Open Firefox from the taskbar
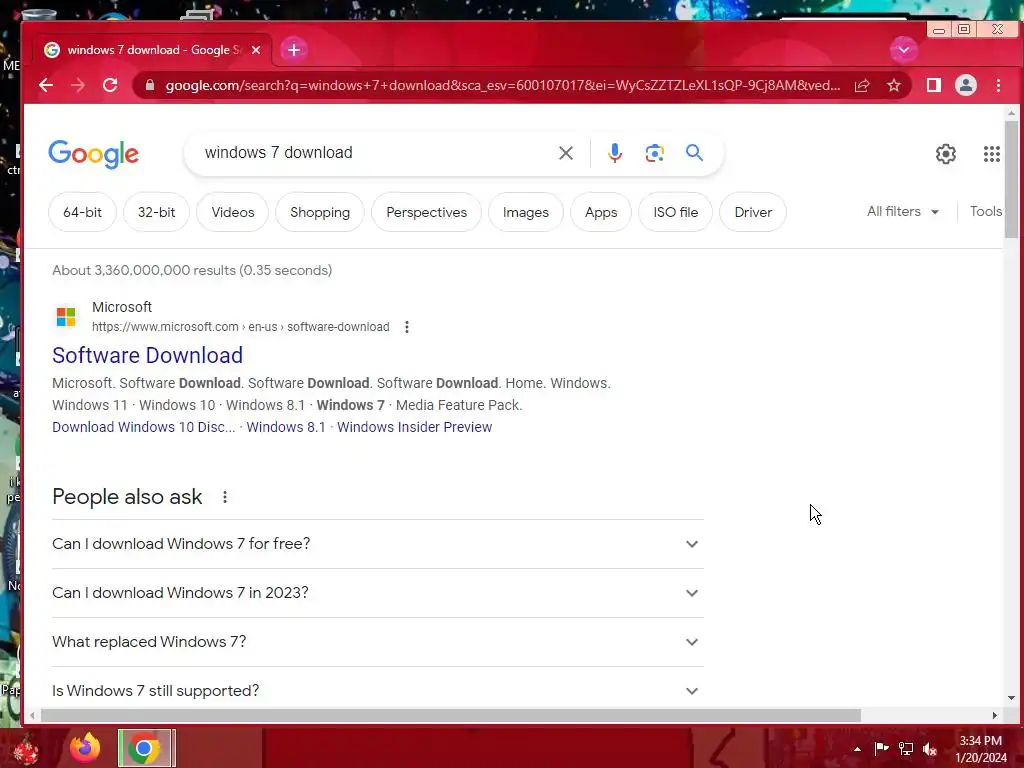Screen dimensions: 1024x768 click(86, 748)
